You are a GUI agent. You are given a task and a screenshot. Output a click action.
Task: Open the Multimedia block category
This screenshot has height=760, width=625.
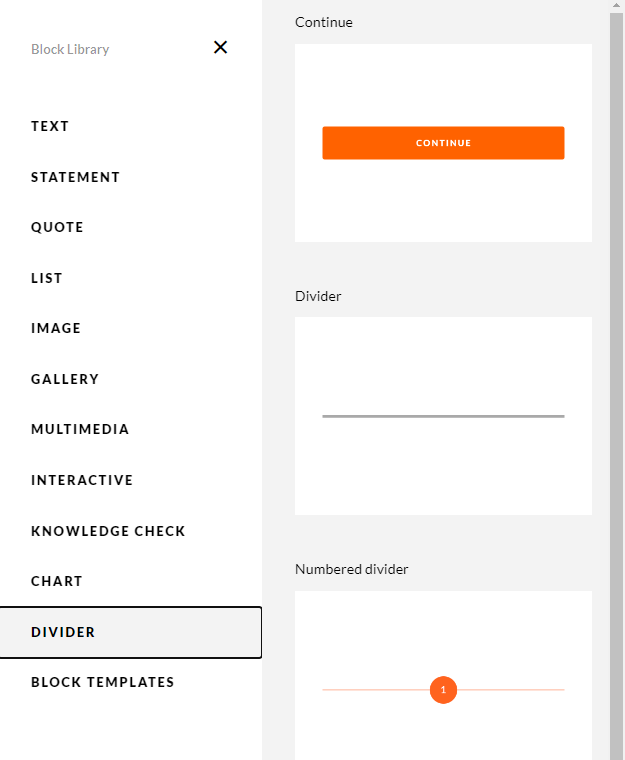pyautogui.click(x=80, y=429)
